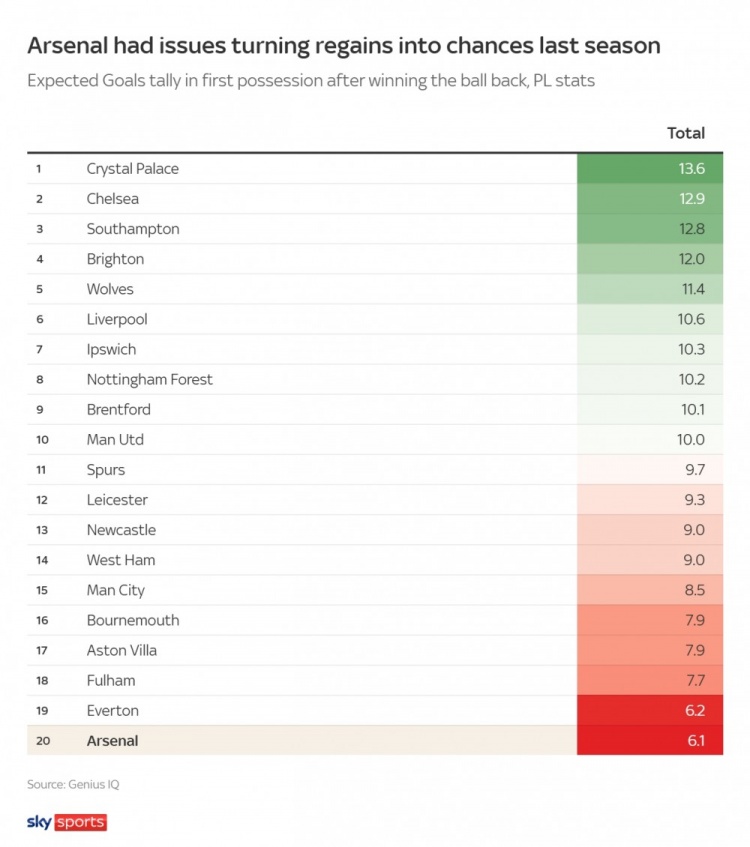Viewport: 750px width, 847px height.
Task: Click the chart headline about Arsenal
Action: 343,46
